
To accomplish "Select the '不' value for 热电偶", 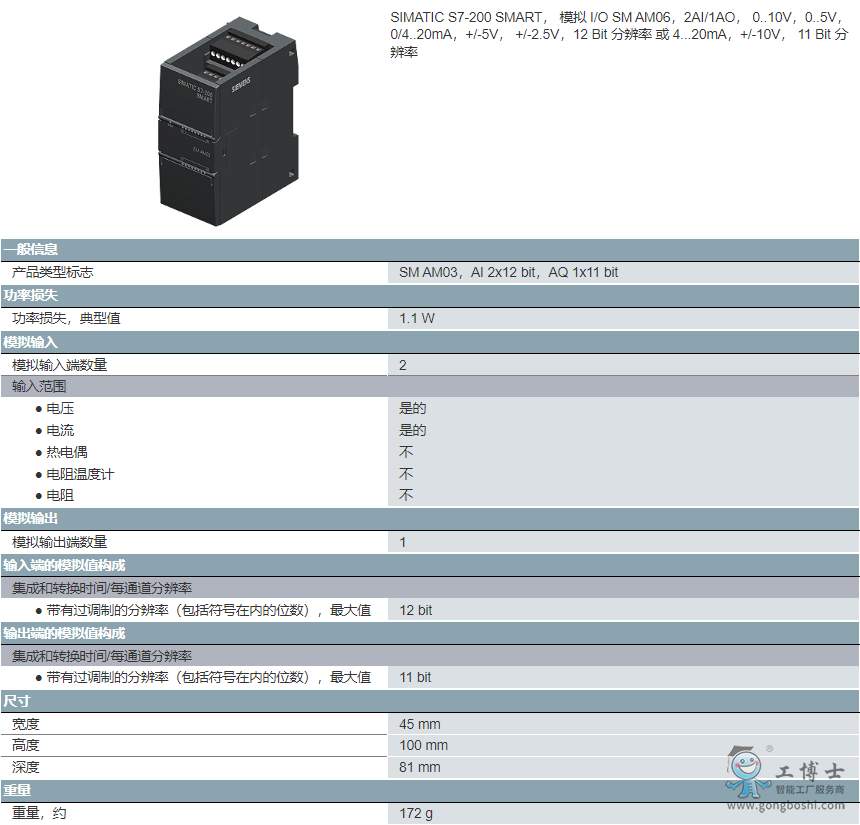I will tap(406, 453).
